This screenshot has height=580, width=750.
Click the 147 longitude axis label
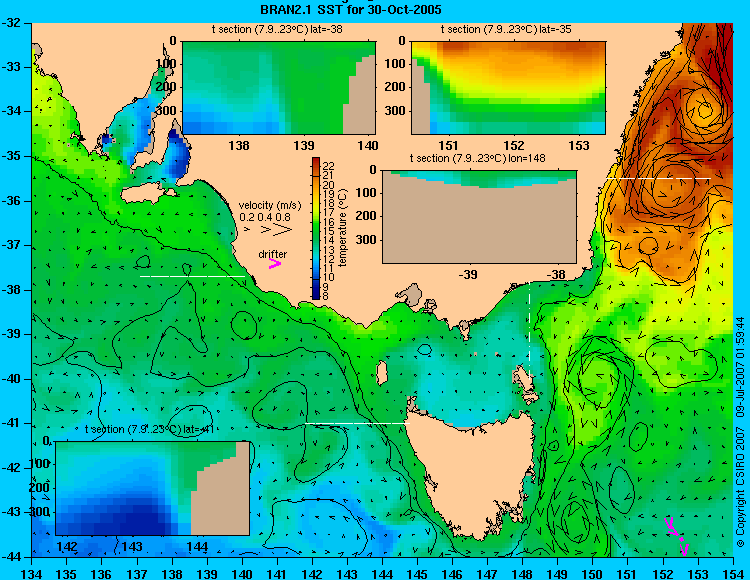click(x=487, y=574)
